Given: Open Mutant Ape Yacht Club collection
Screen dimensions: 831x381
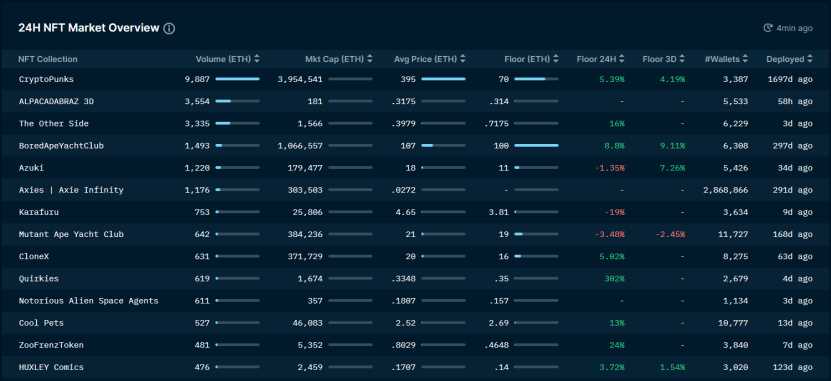Looking at the screenshot, I should [x=71, y=234].
